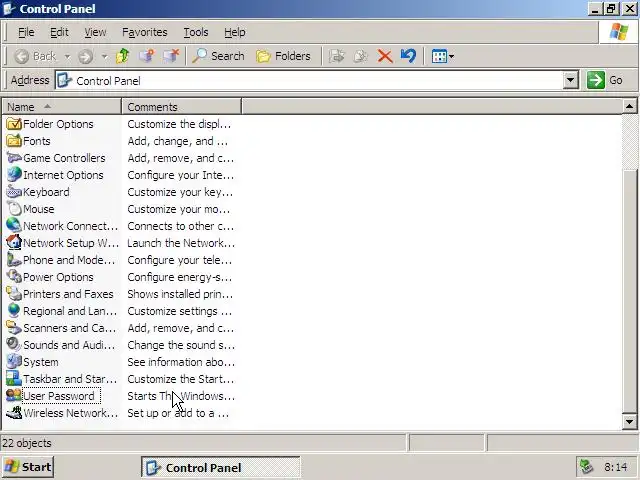Click the red Delete toolbar icon
This screenshot has height=480, width=640.
point(384,56)
